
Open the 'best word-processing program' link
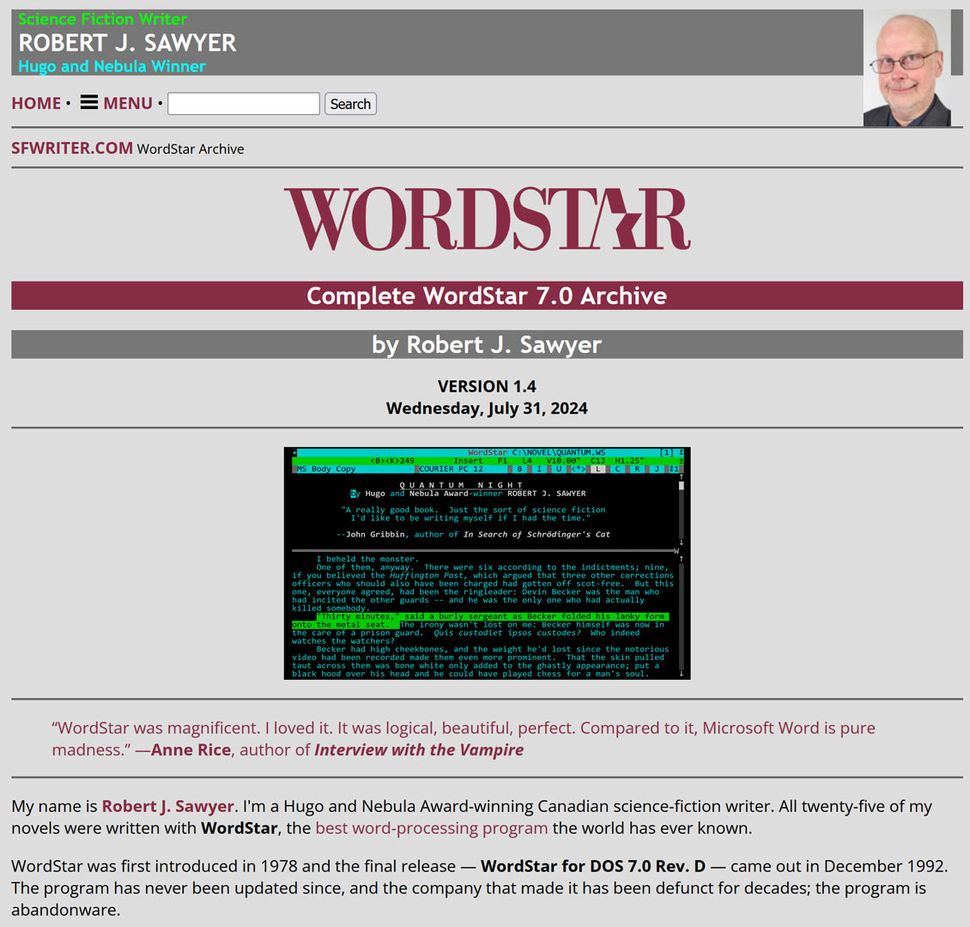point(431,828)
